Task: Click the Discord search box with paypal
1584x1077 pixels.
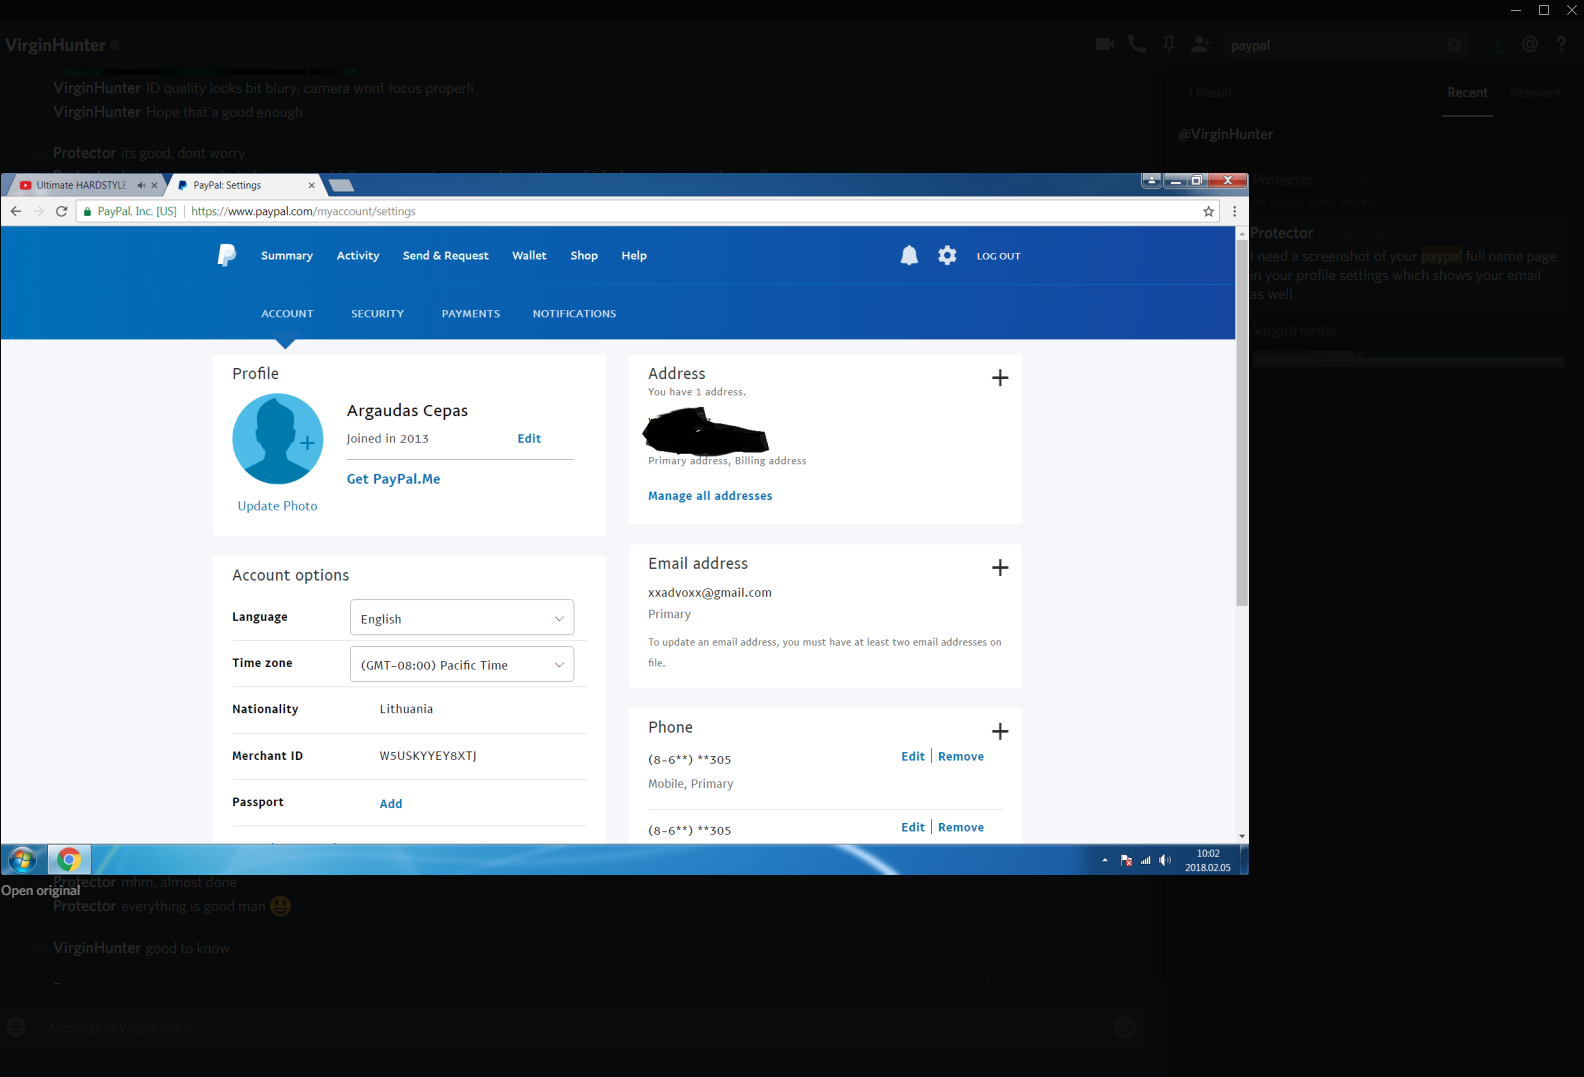Action: pos(1347,45)
